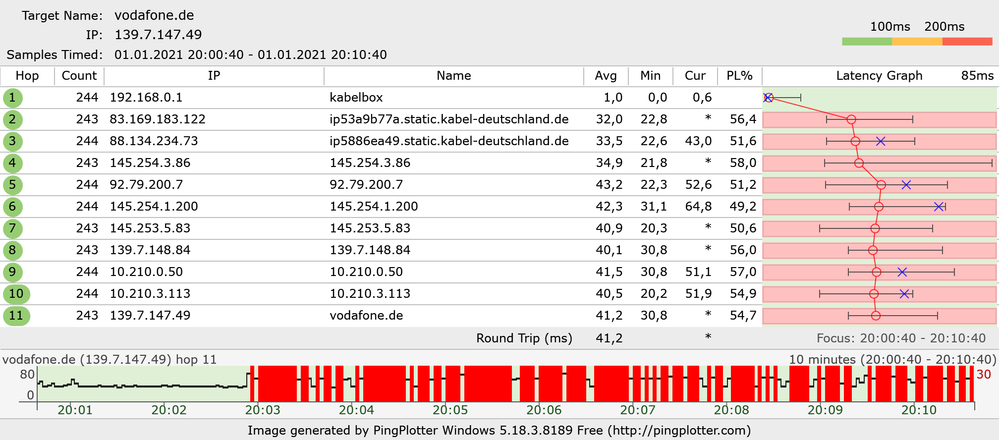
Task: Sort by PL% column header
Action: tap(740, 76)
